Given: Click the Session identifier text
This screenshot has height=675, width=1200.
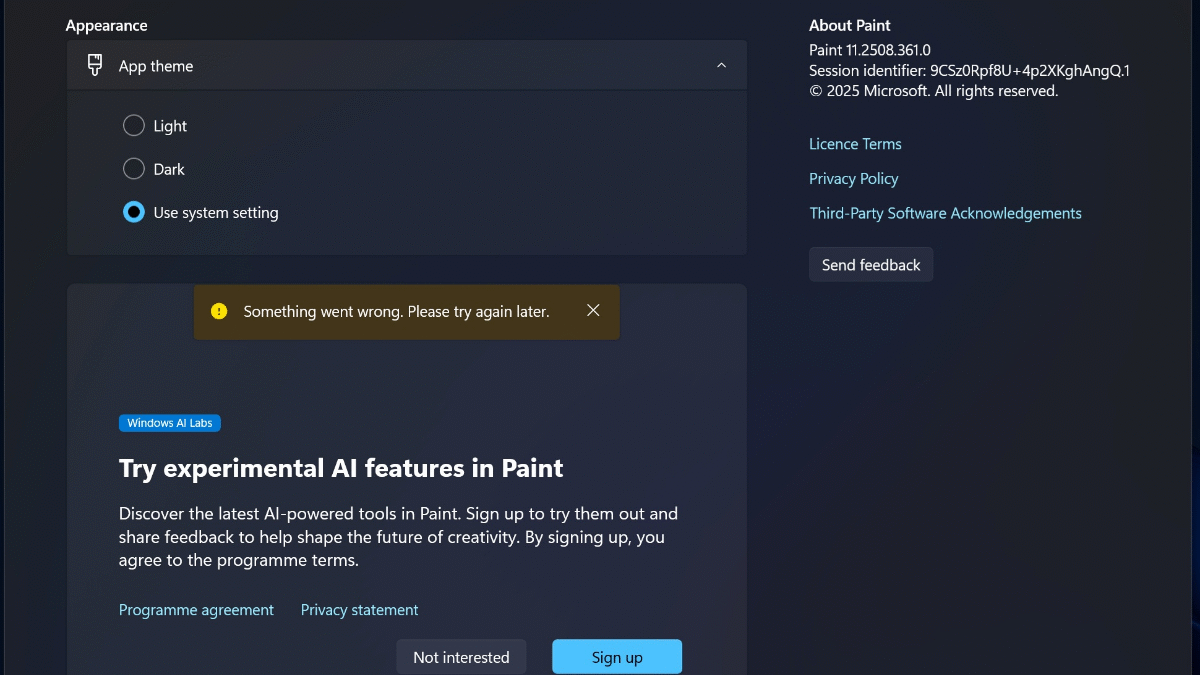Looking at the screenshot, I should coord(969,71).
